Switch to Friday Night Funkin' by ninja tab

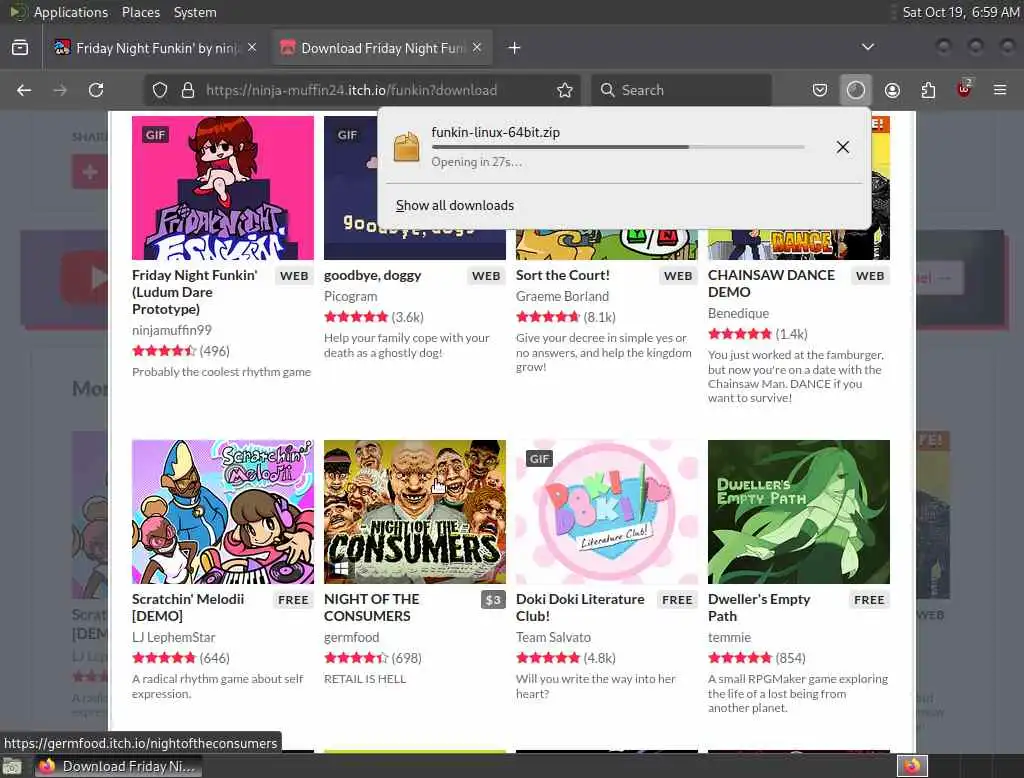point(155,48)
